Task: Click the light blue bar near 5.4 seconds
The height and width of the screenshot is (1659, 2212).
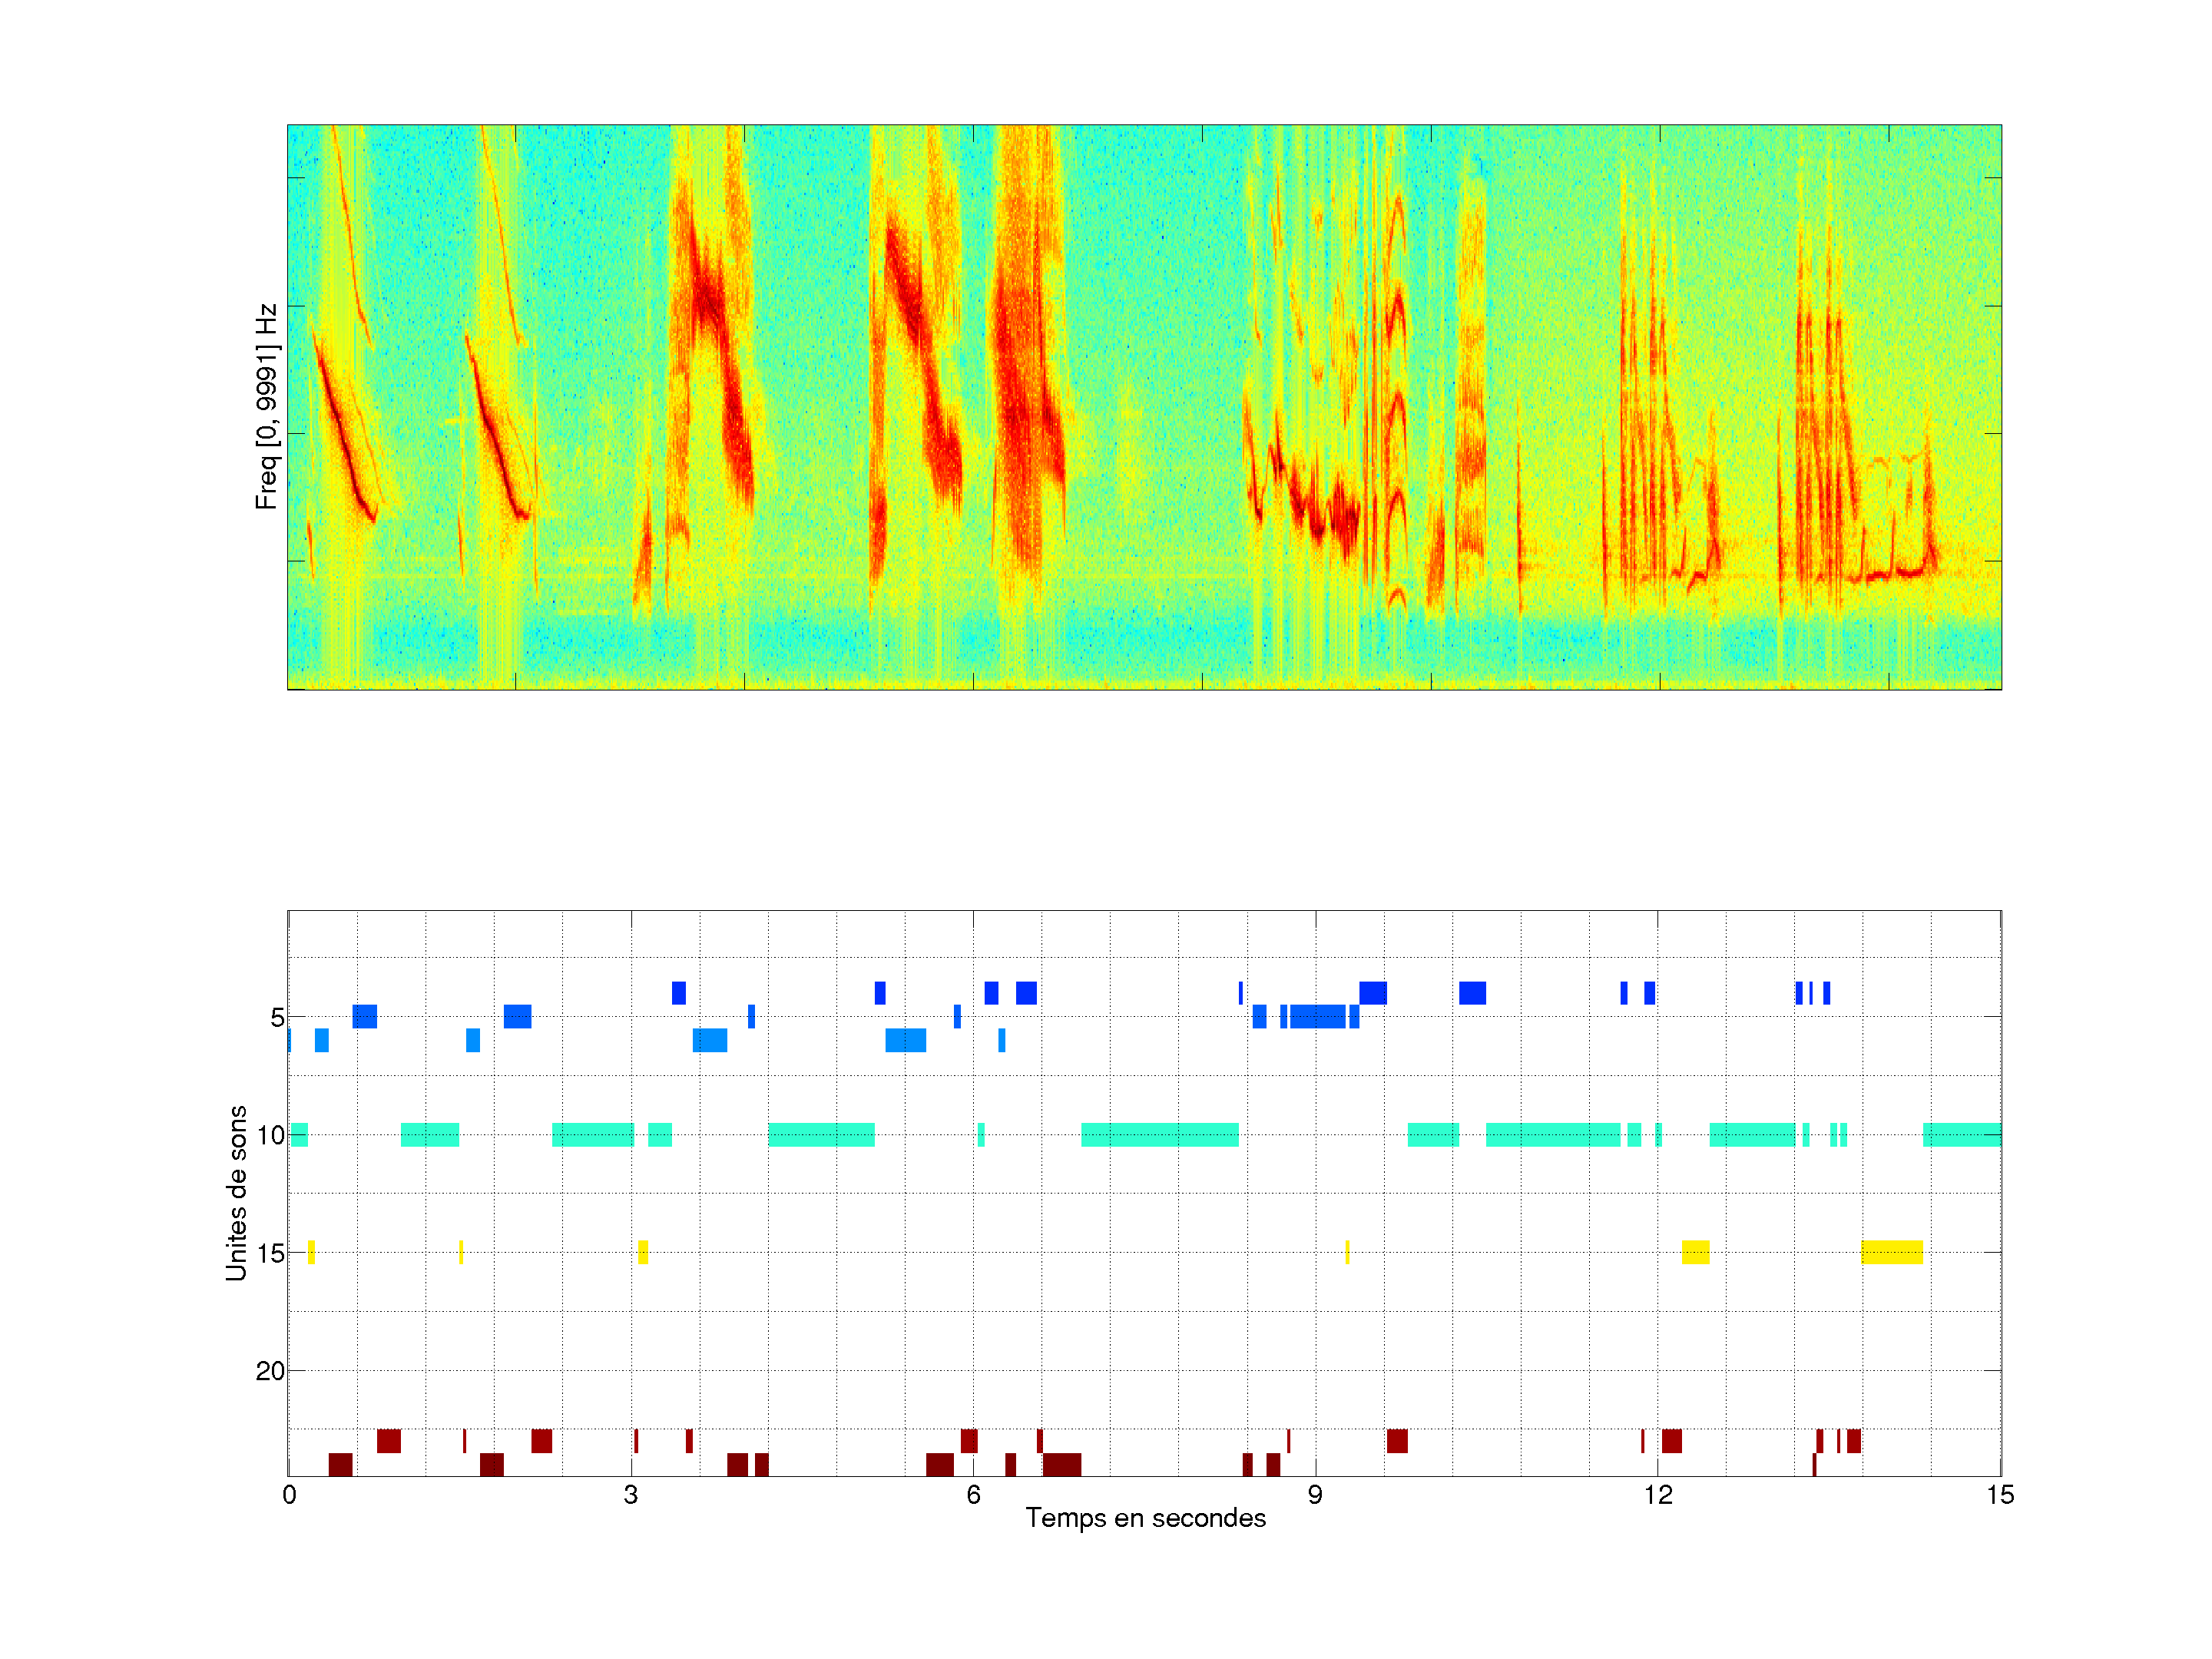Action: (x=905, y=1040)
